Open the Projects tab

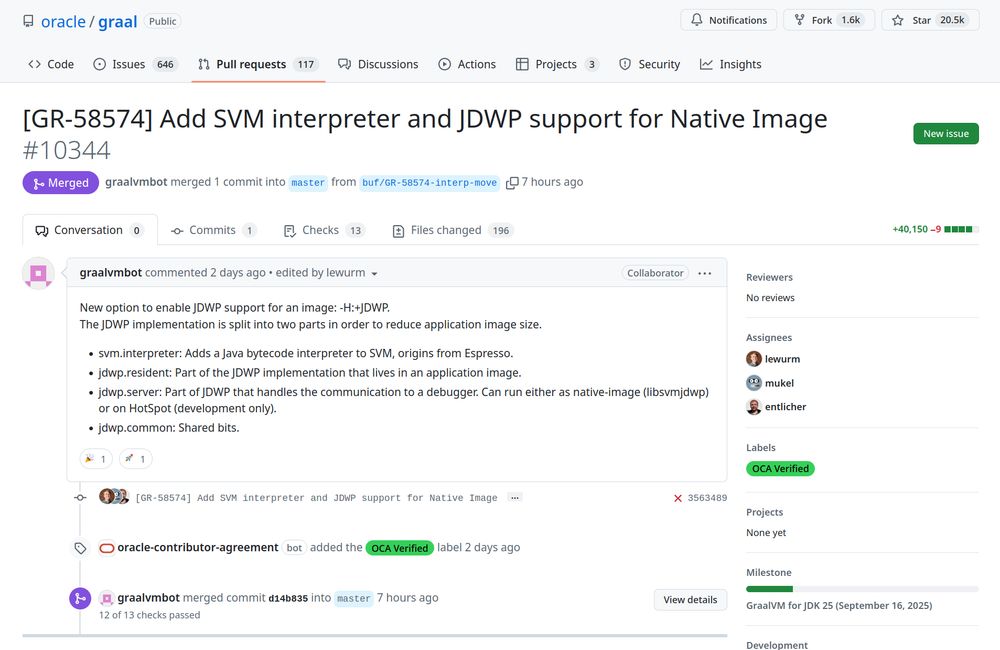557,64
